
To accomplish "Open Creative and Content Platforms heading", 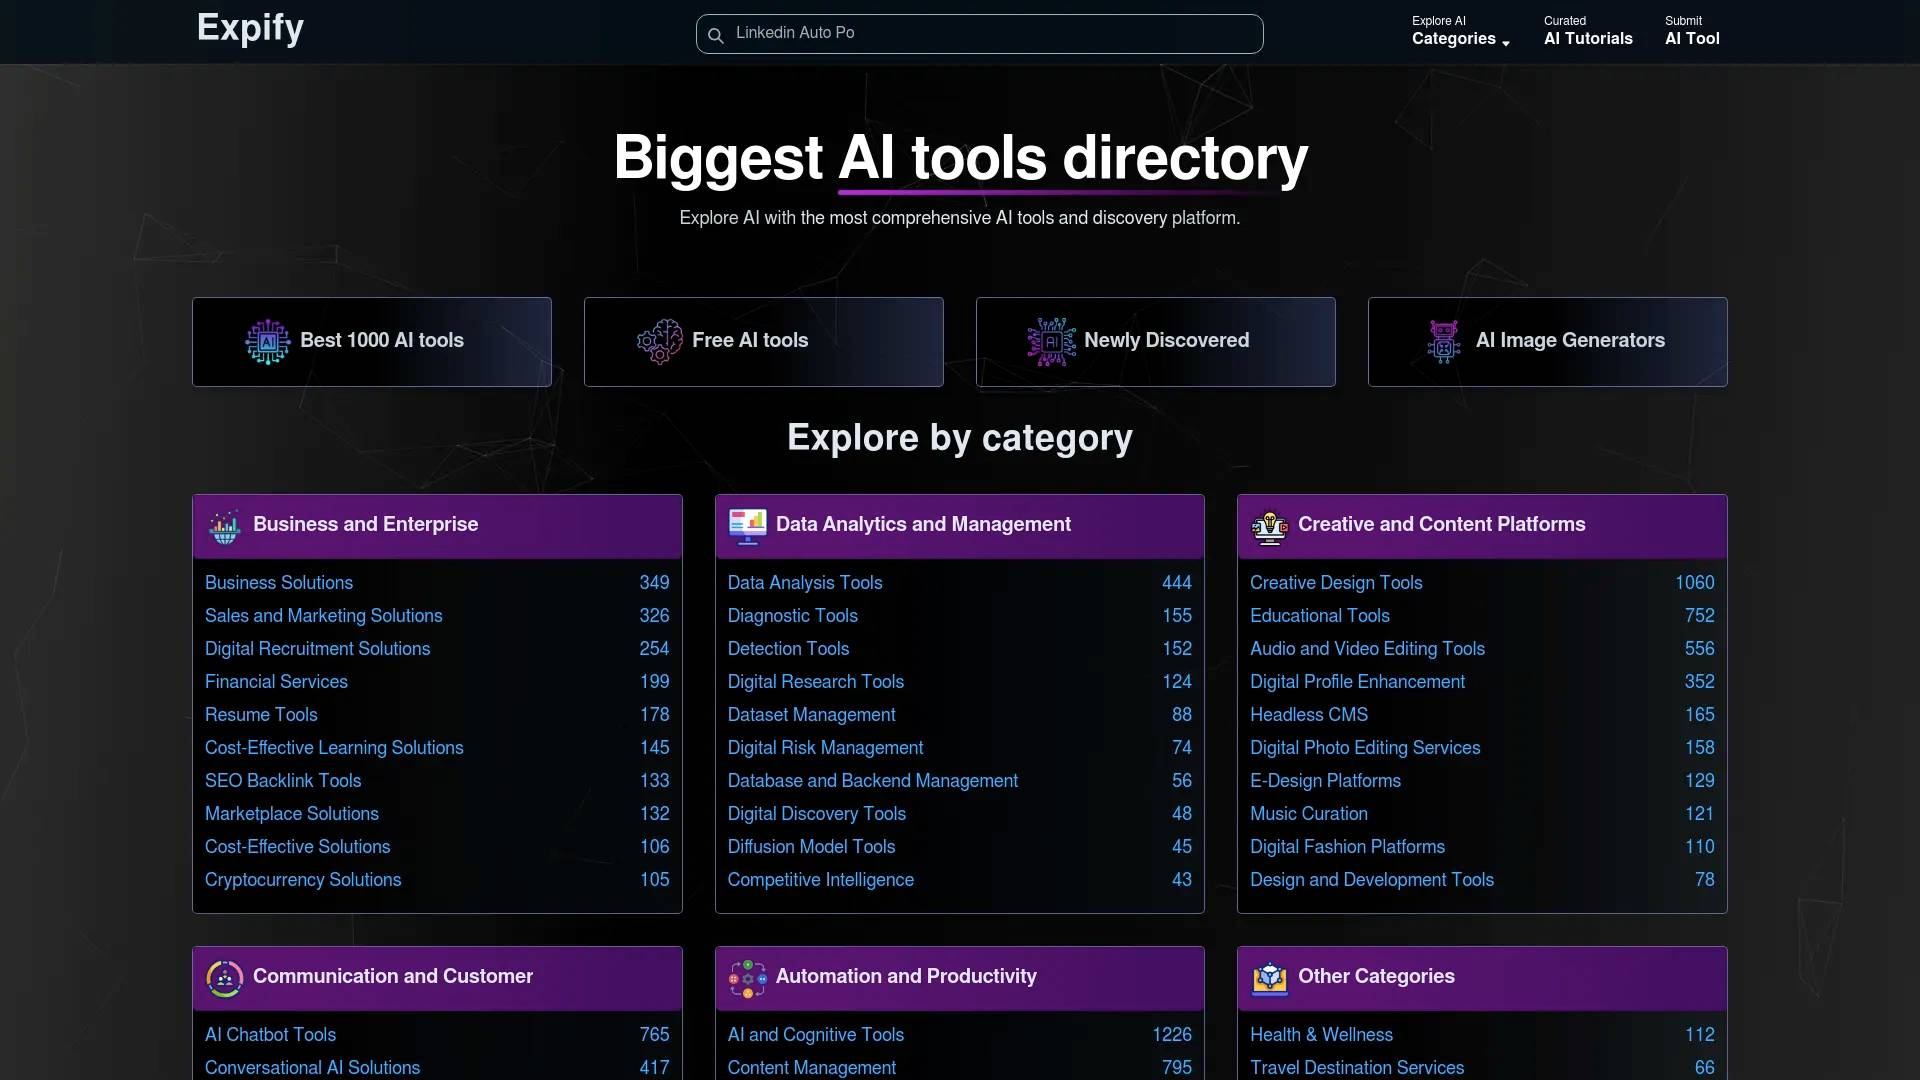I will [1441, 524].
